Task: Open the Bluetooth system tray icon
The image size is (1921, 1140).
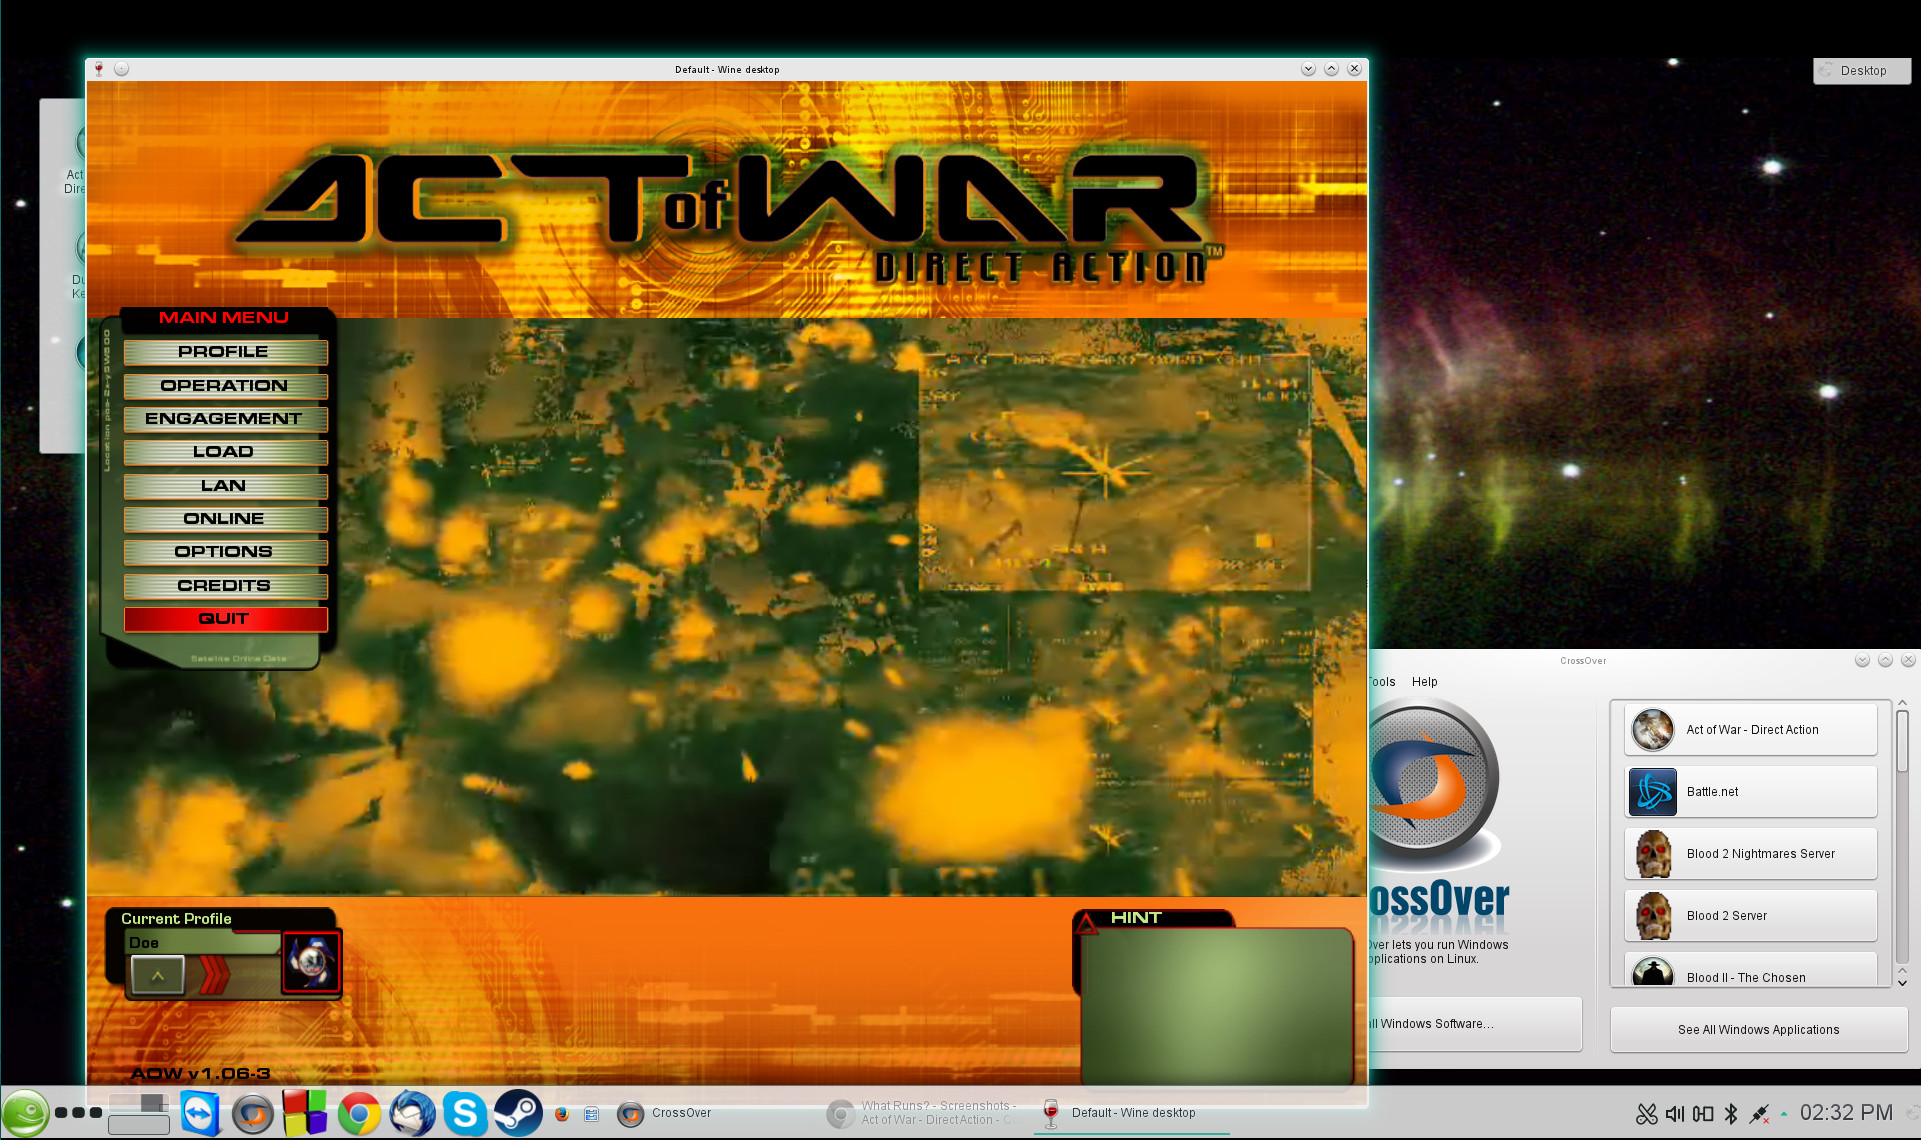Action: [x=1731, y=1112]
